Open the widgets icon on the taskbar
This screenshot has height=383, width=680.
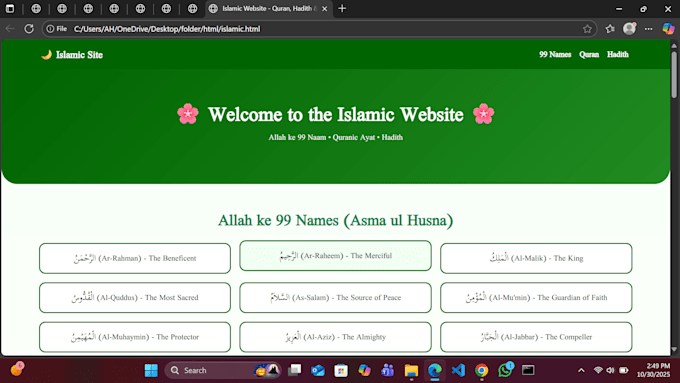pyautogui.click(x=17, y=369)
